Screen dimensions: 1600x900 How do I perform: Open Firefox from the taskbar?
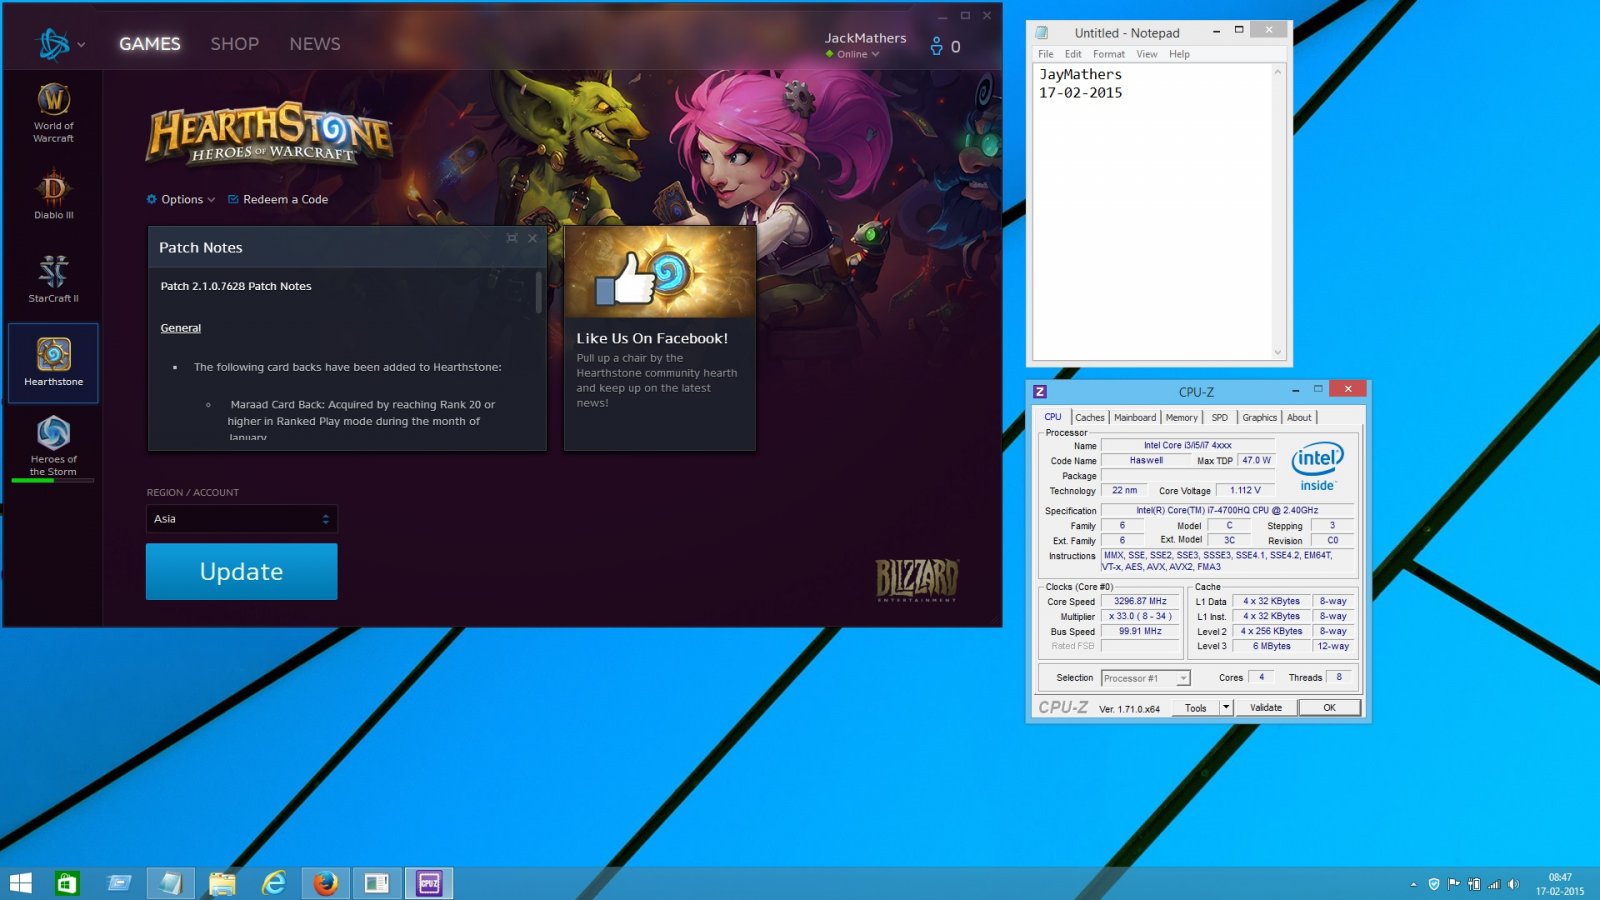(325, 883)
